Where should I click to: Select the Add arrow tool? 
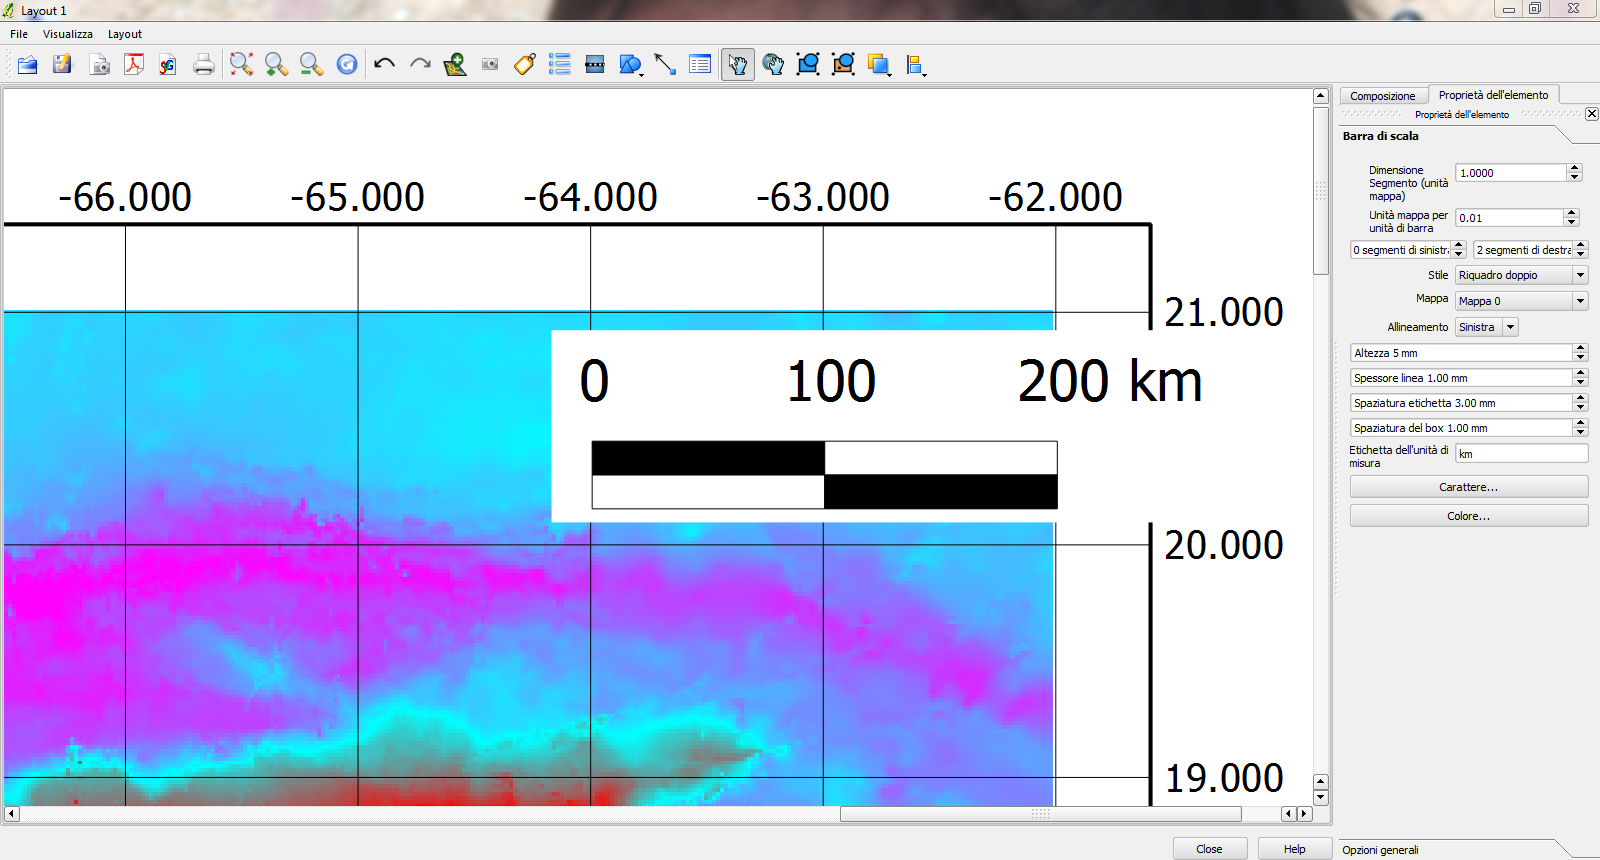click(665, 65)
